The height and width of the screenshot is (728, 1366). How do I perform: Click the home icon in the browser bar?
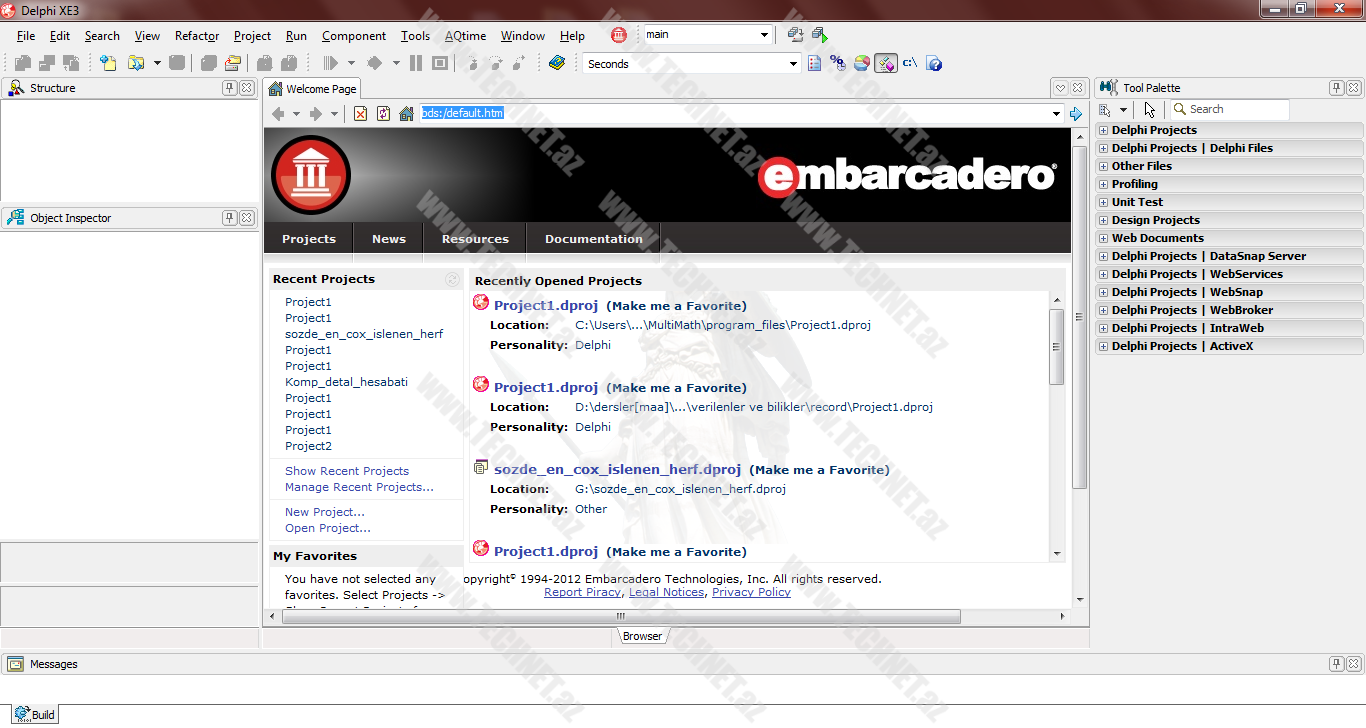[406, 114]
